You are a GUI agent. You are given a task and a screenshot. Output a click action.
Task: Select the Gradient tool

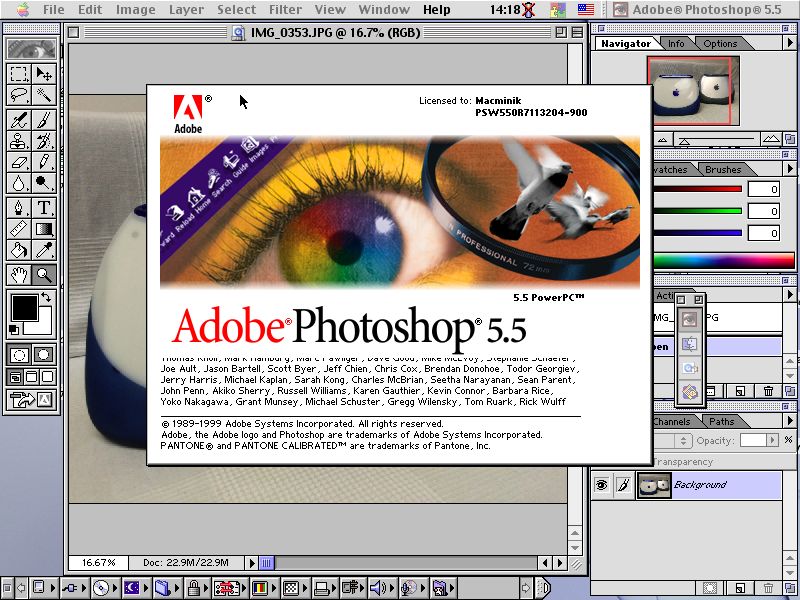coord(44,229)
